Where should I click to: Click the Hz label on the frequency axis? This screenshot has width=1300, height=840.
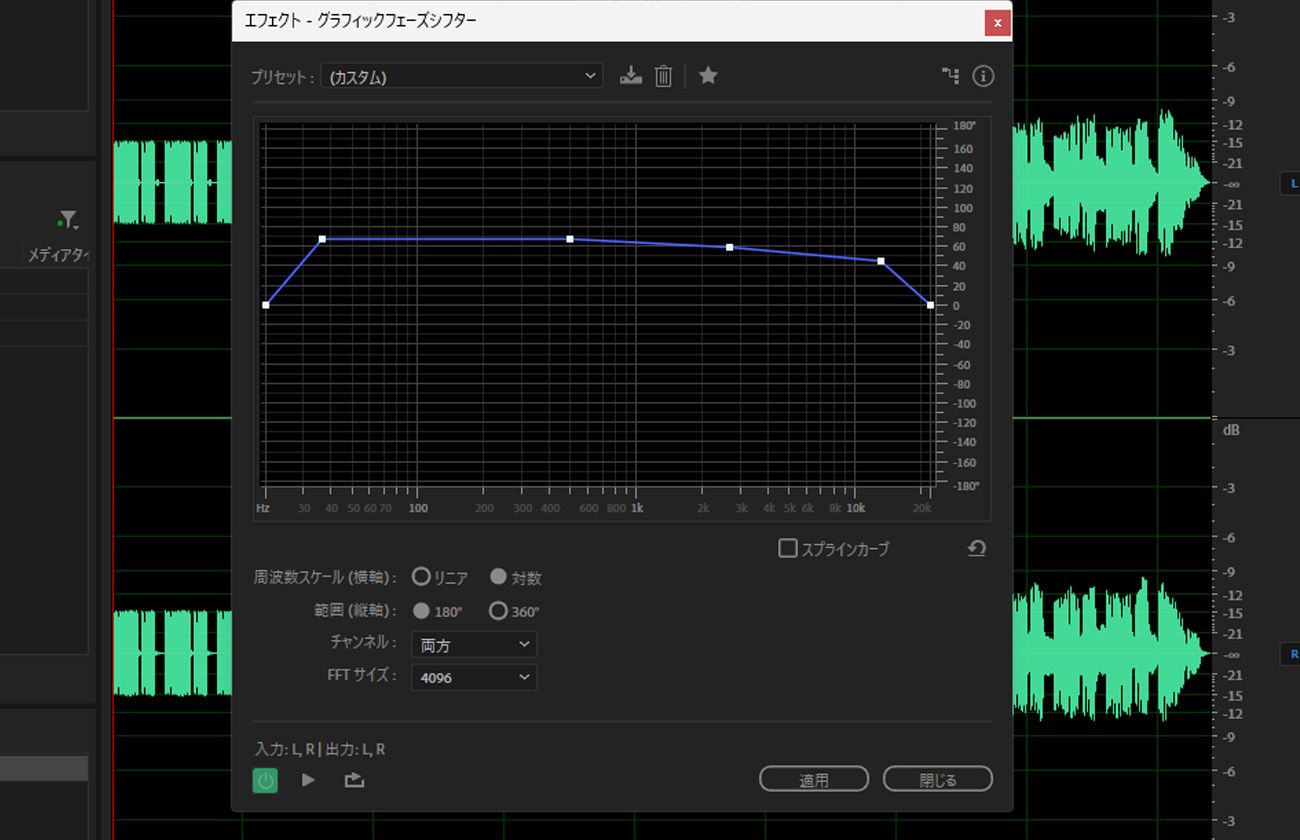[263, 508]
